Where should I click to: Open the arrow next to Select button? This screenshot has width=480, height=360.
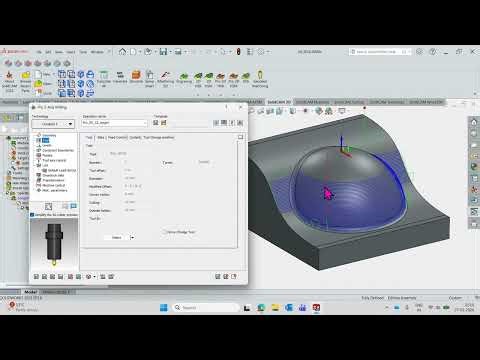coord(132,237)
